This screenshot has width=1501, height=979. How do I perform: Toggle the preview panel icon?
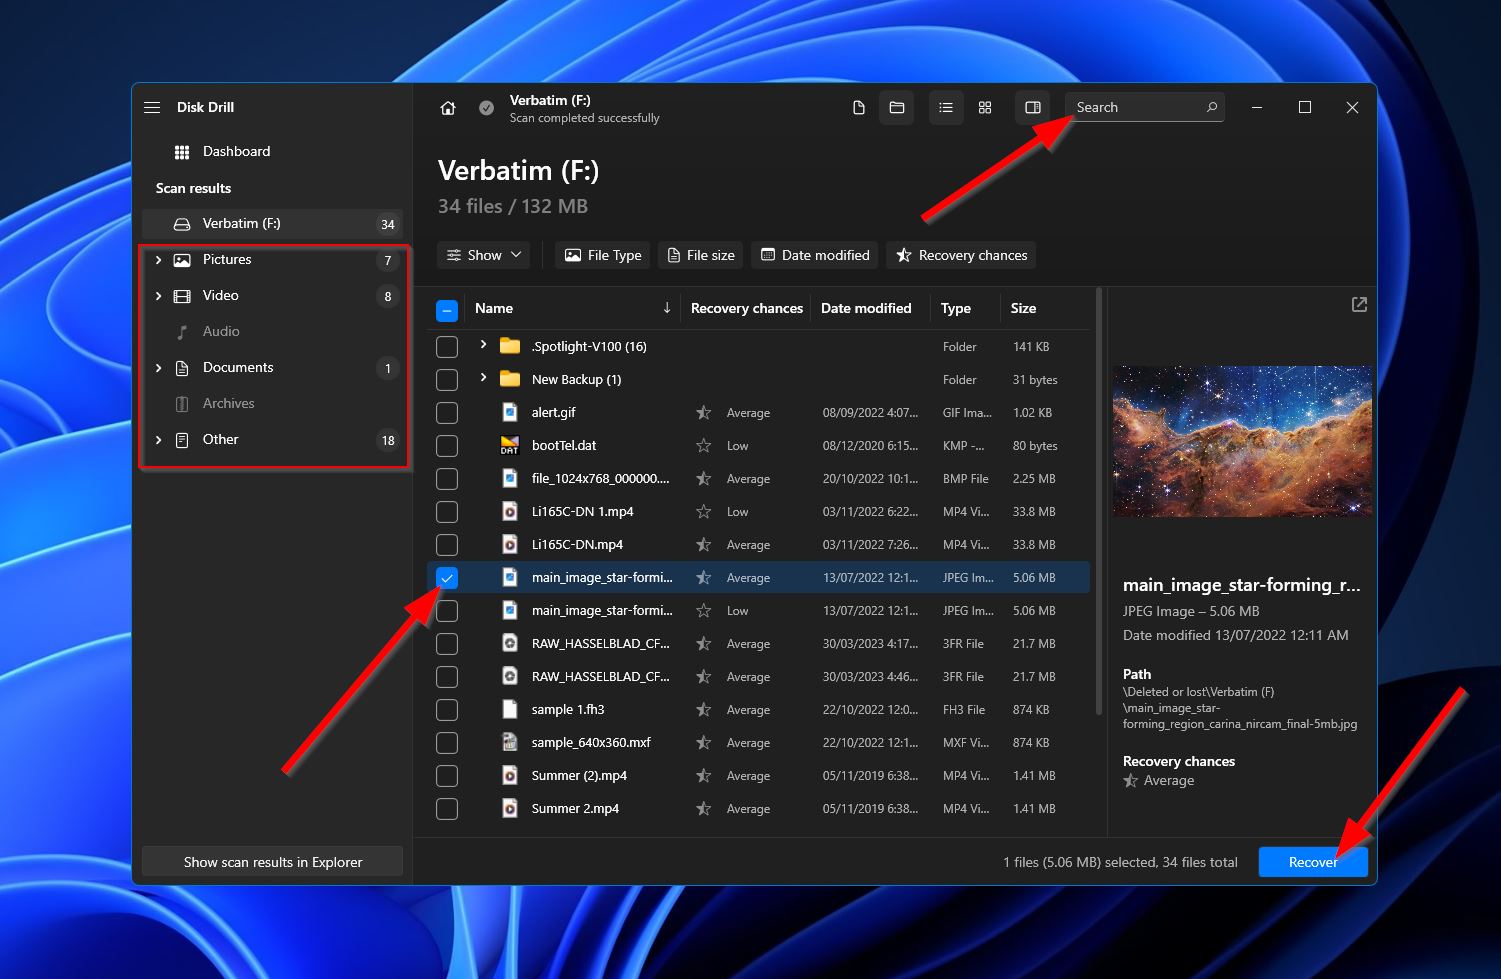[1033, 107]
